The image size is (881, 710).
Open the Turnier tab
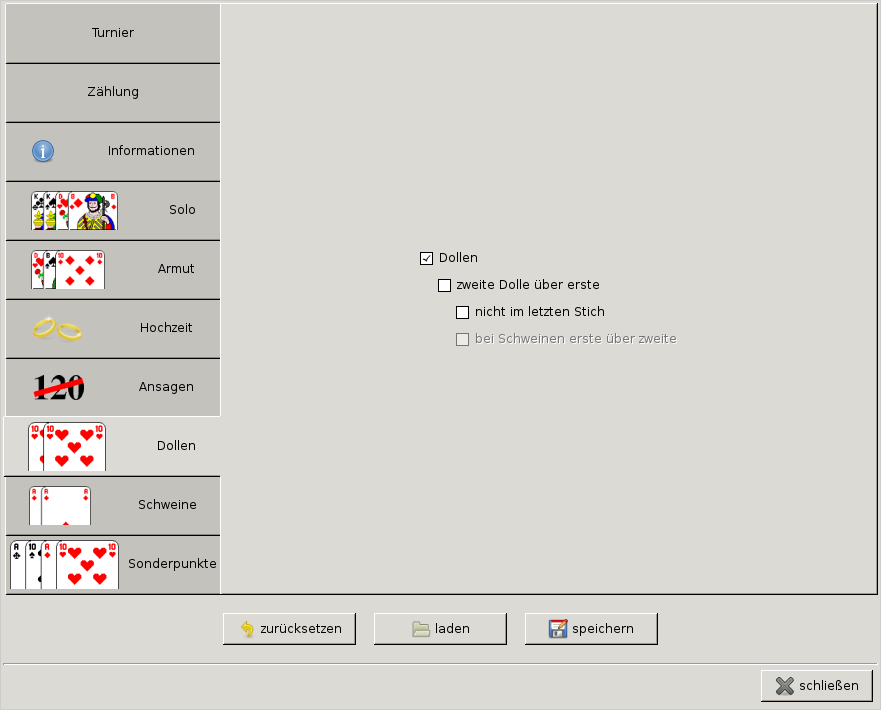point(112,33)
